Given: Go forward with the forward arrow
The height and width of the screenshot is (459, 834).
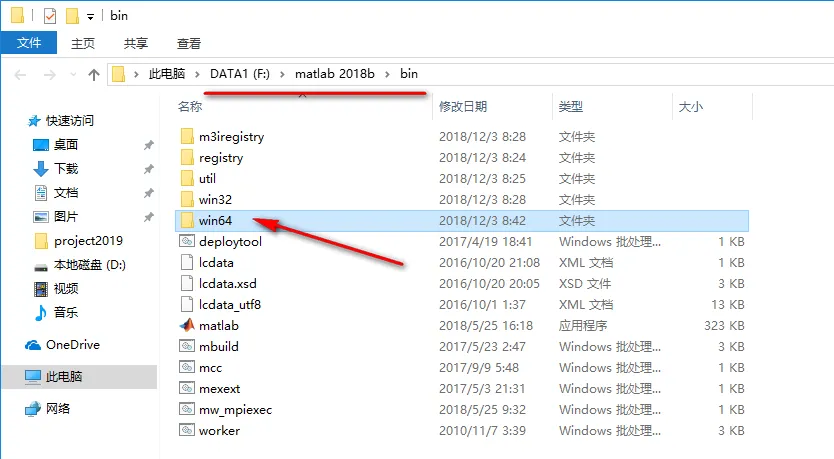Looking at the screenshot, I should click(x=49, y=75).
